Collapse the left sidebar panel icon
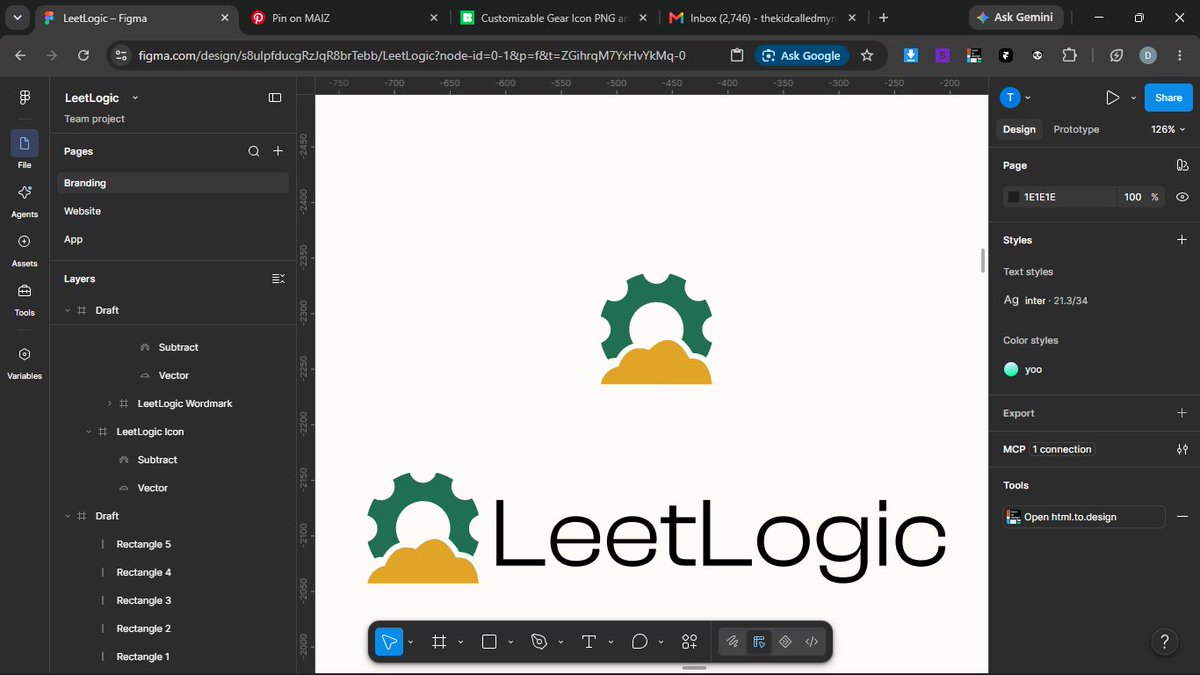Image resolution: width=1200 pixels, height=675 pixels. point(275,98)
